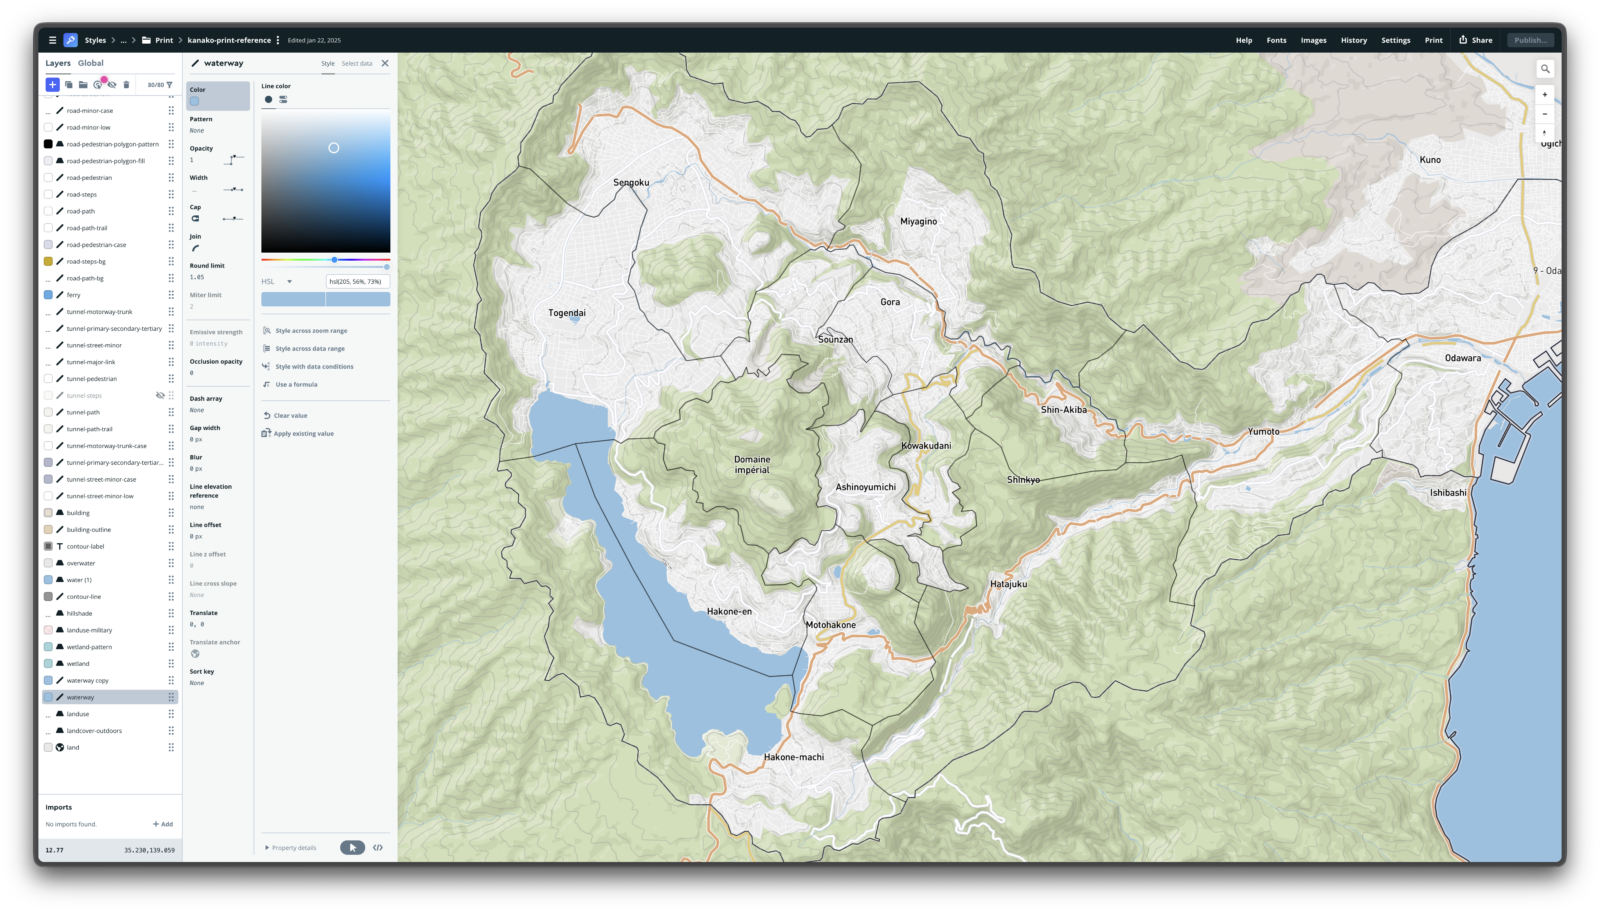1600x911 pixels.
Task: Expand the collapsed breadcrumb ellipsis in the title bar
Action: (122, 40)
